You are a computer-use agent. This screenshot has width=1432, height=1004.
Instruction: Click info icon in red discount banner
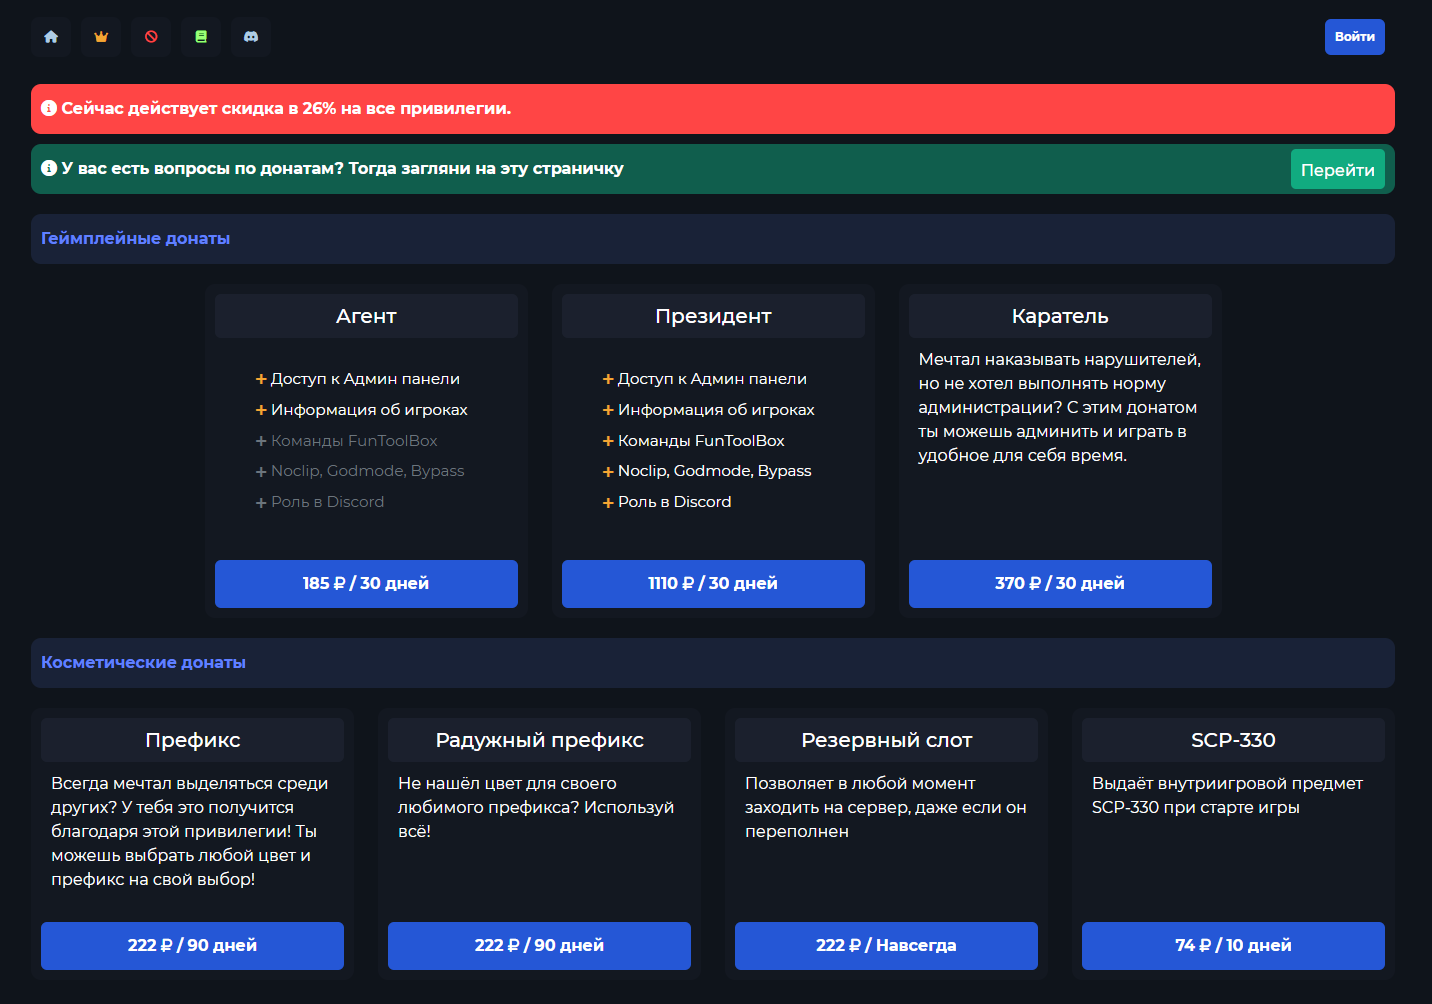coord(49,108)
